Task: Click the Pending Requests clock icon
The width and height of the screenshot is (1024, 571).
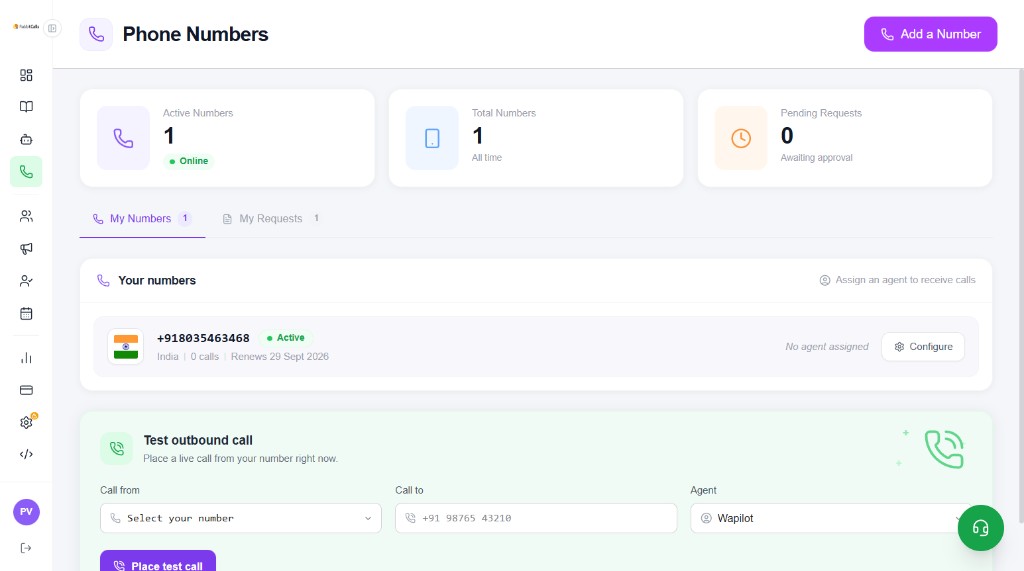Action: [x=741, y=138]
